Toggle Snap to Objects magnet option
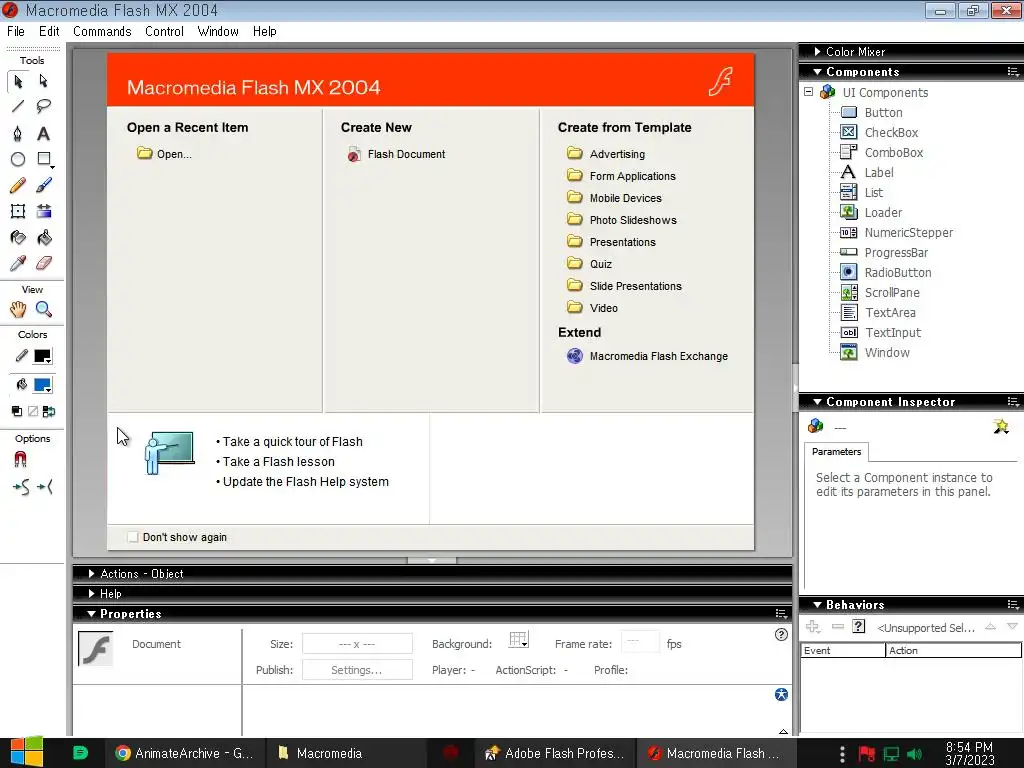Viewport: 1024px width, 768px height. pos(20,460)
